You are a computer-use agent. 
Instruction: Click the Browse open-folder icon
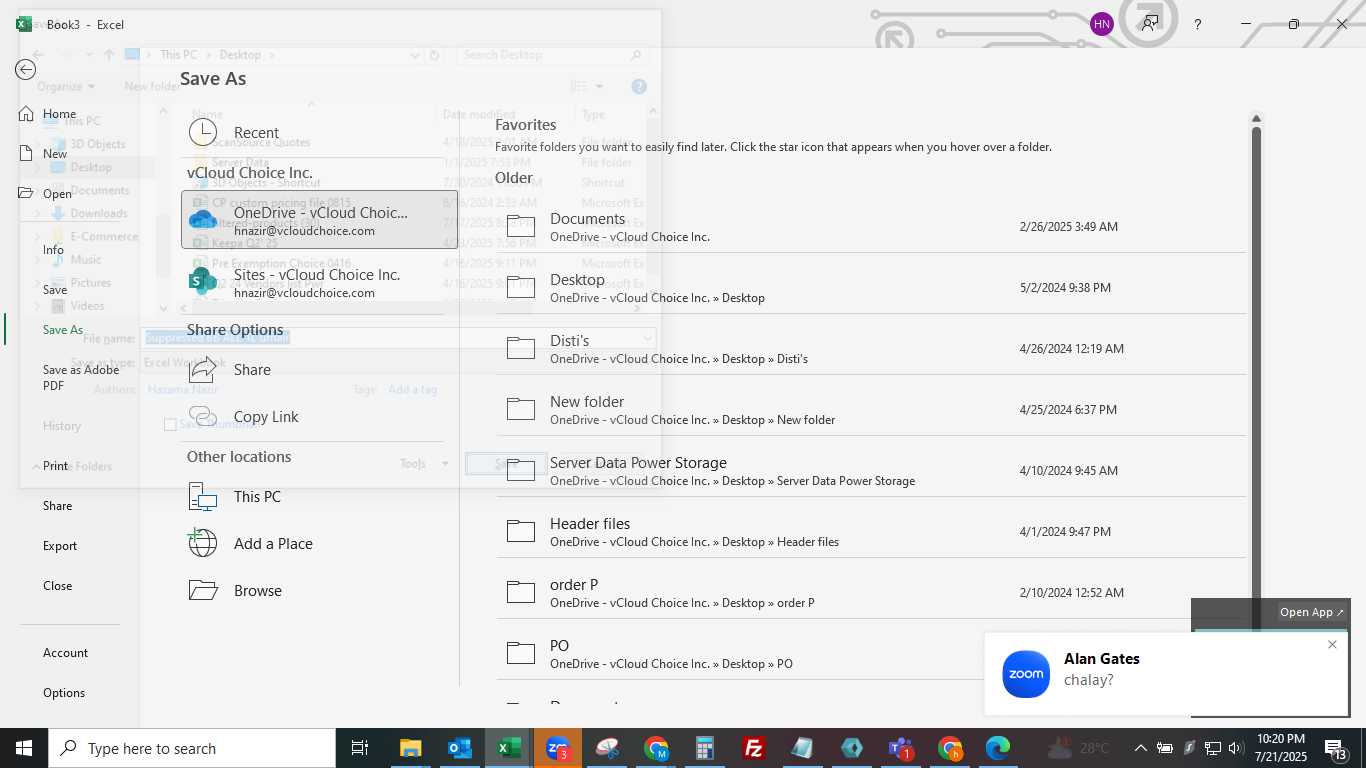point(203,590)
